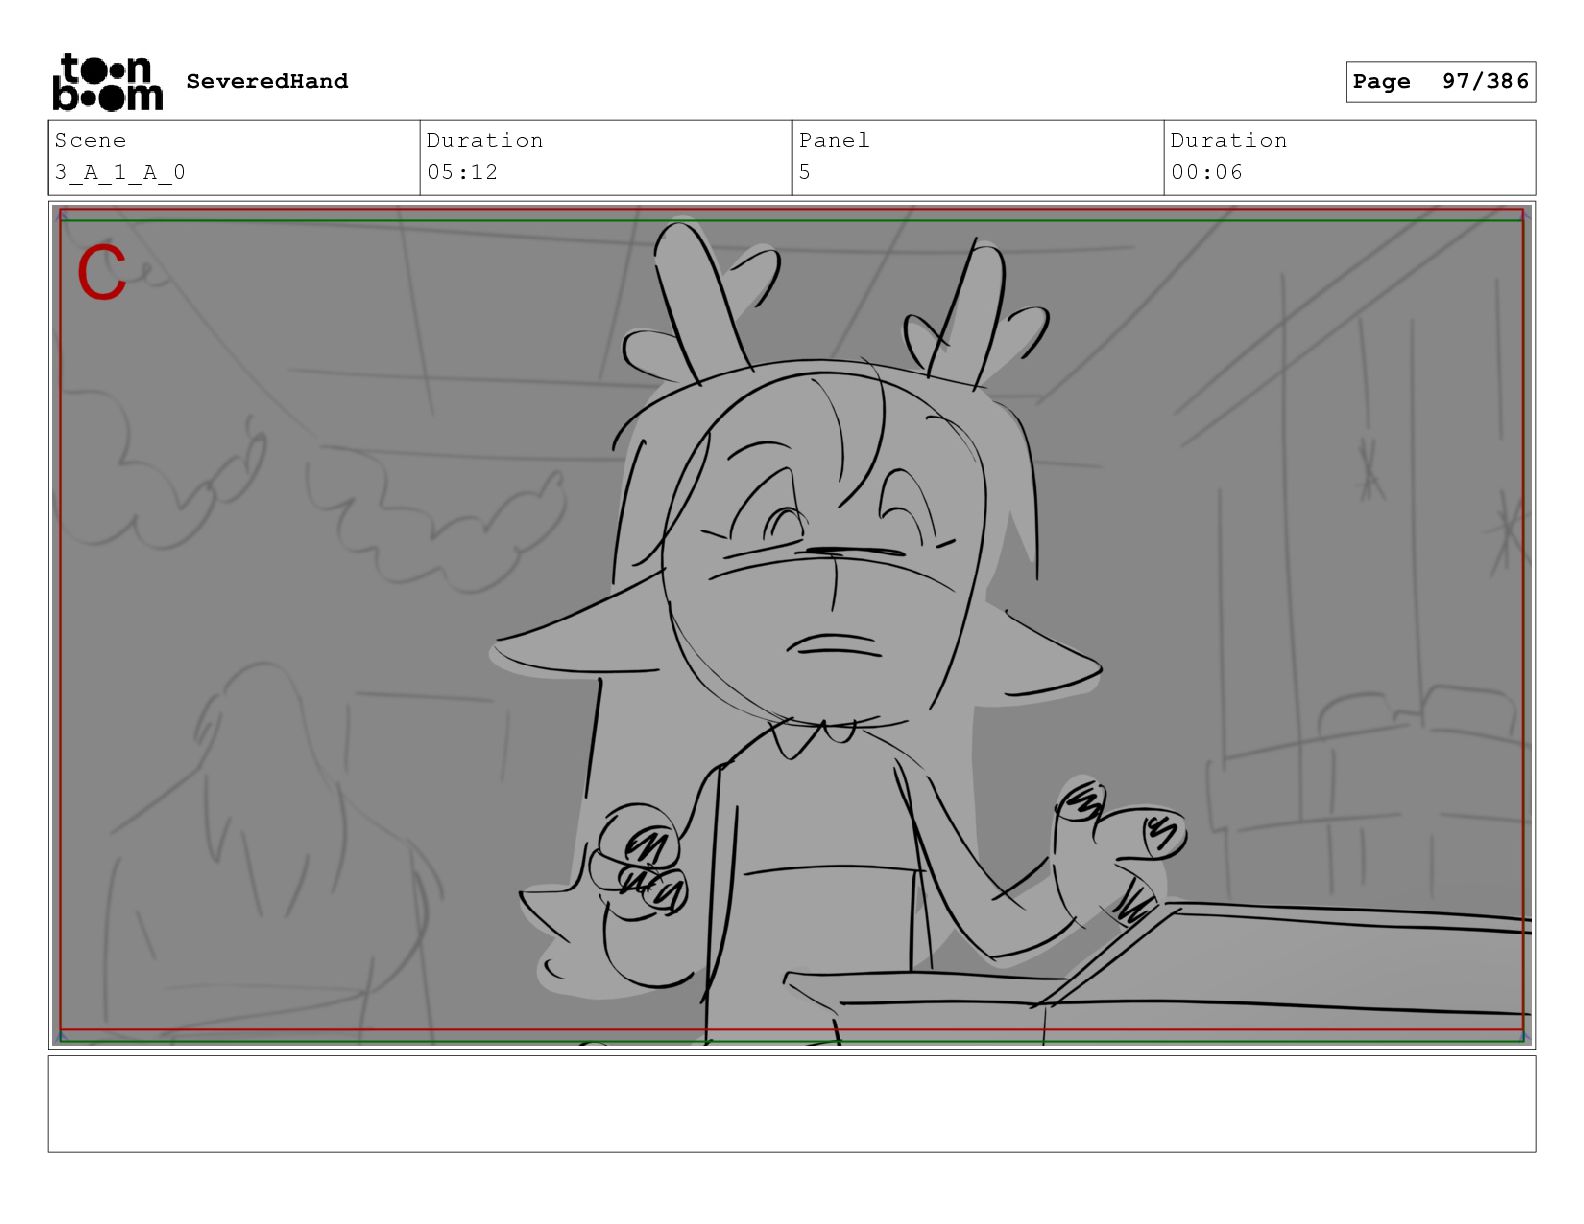
Task: Click the Scene label
Action: pyautogui.click(x=90, y=140)
